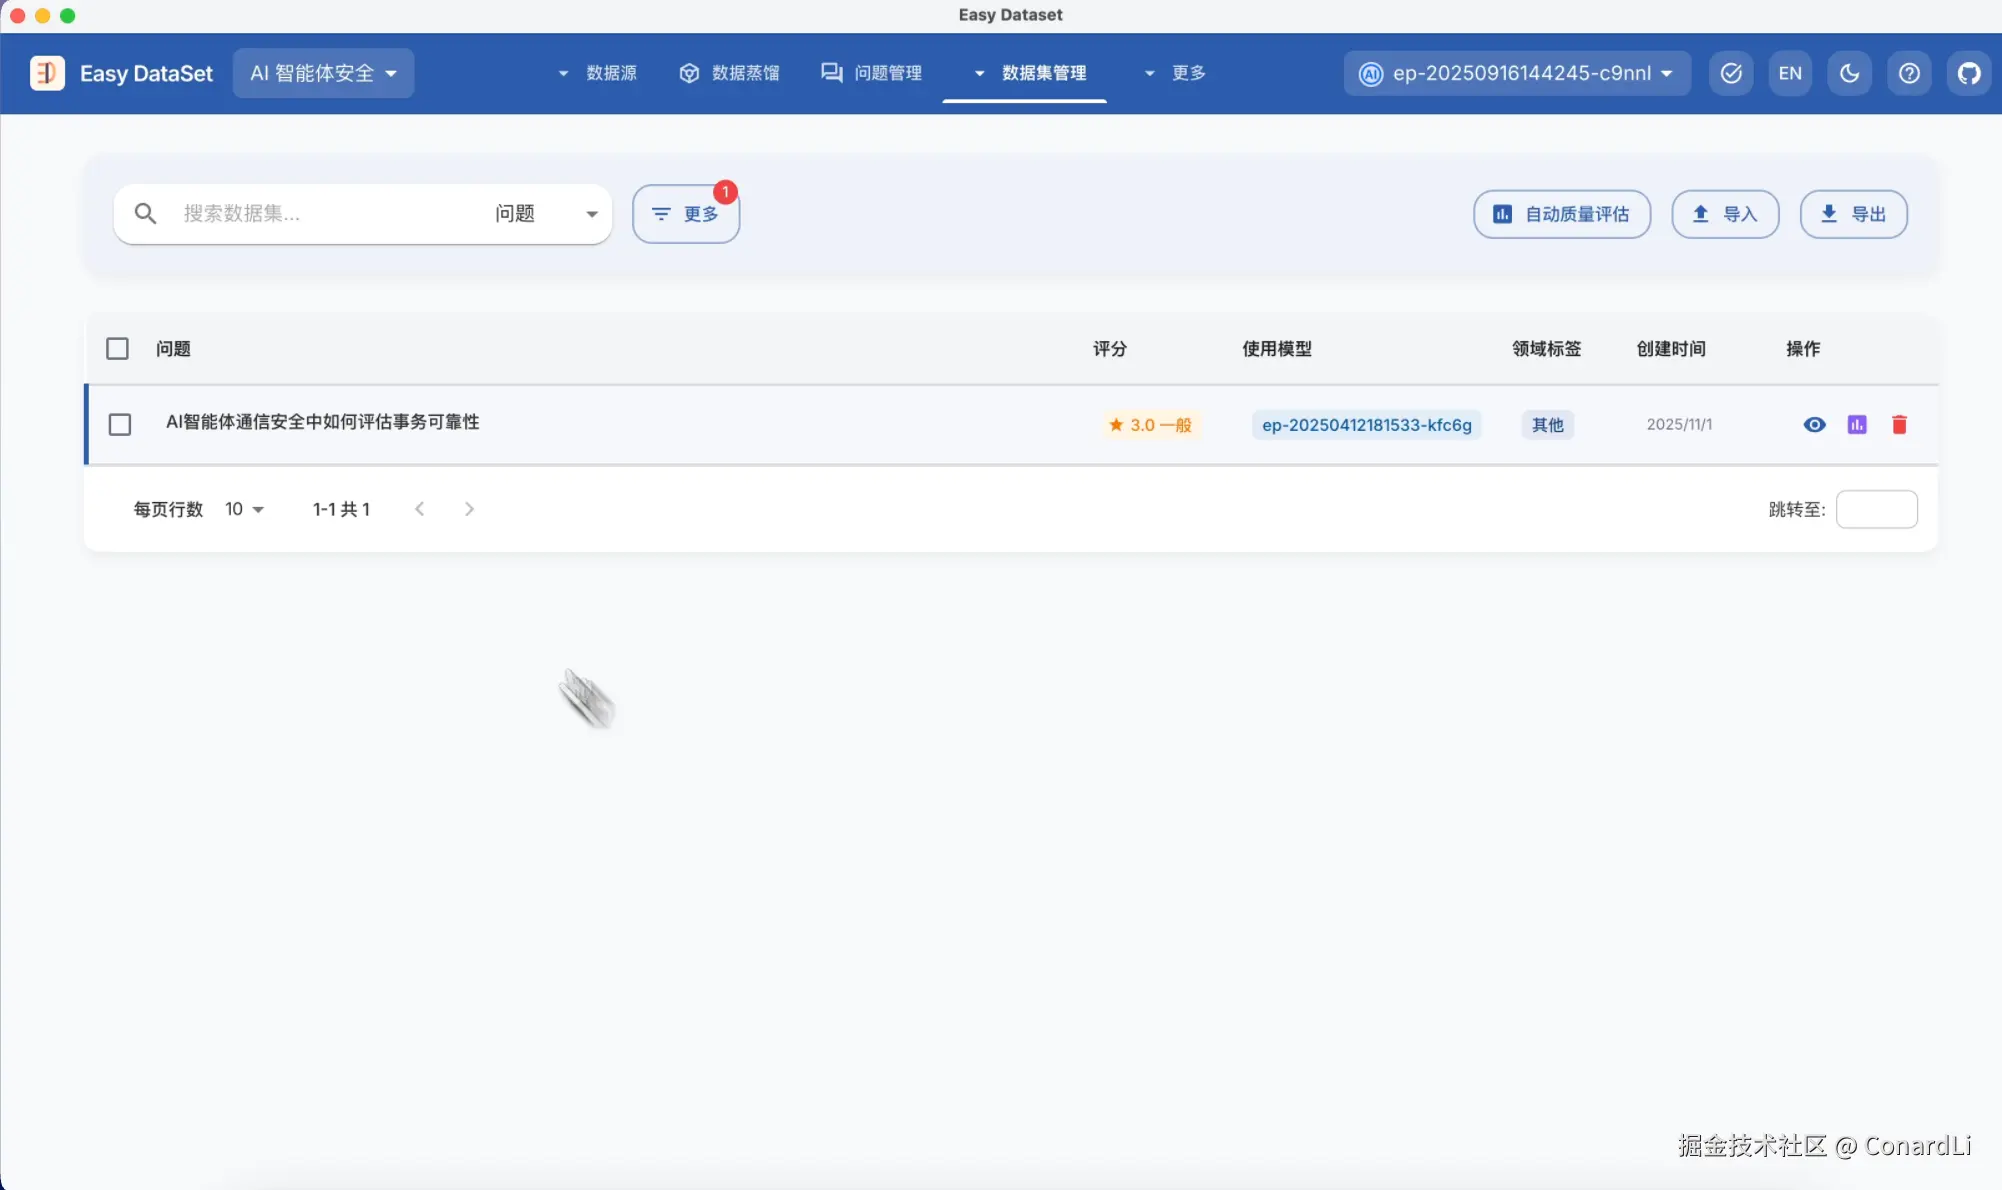Check the select-all header checkbox
The width and height of the screenshot is (2002, 1190).
click(118, 349)
